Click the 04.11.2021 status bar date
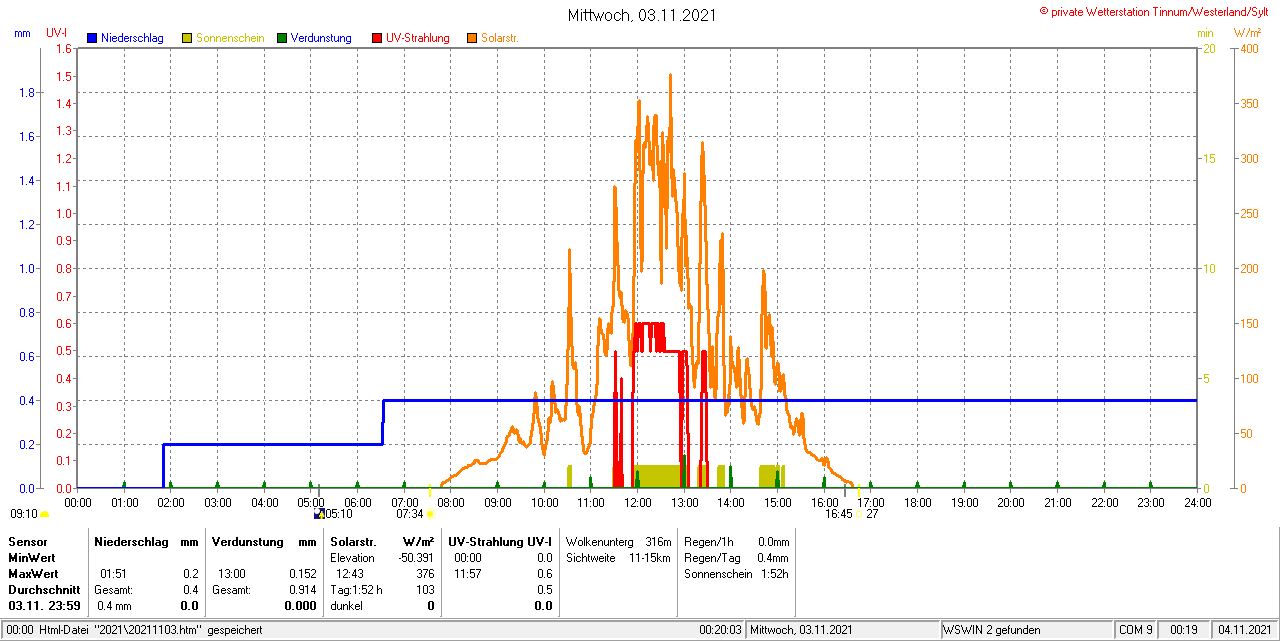This screenshot has height=641, width=1280. [x=1243, y=630]
